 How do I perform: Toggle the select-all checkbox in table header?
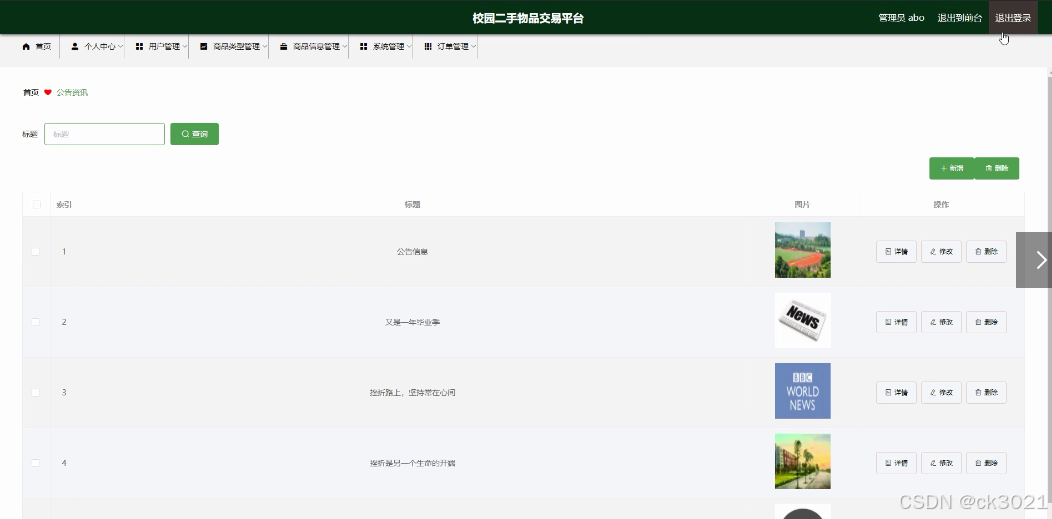[x=36, y=205]
